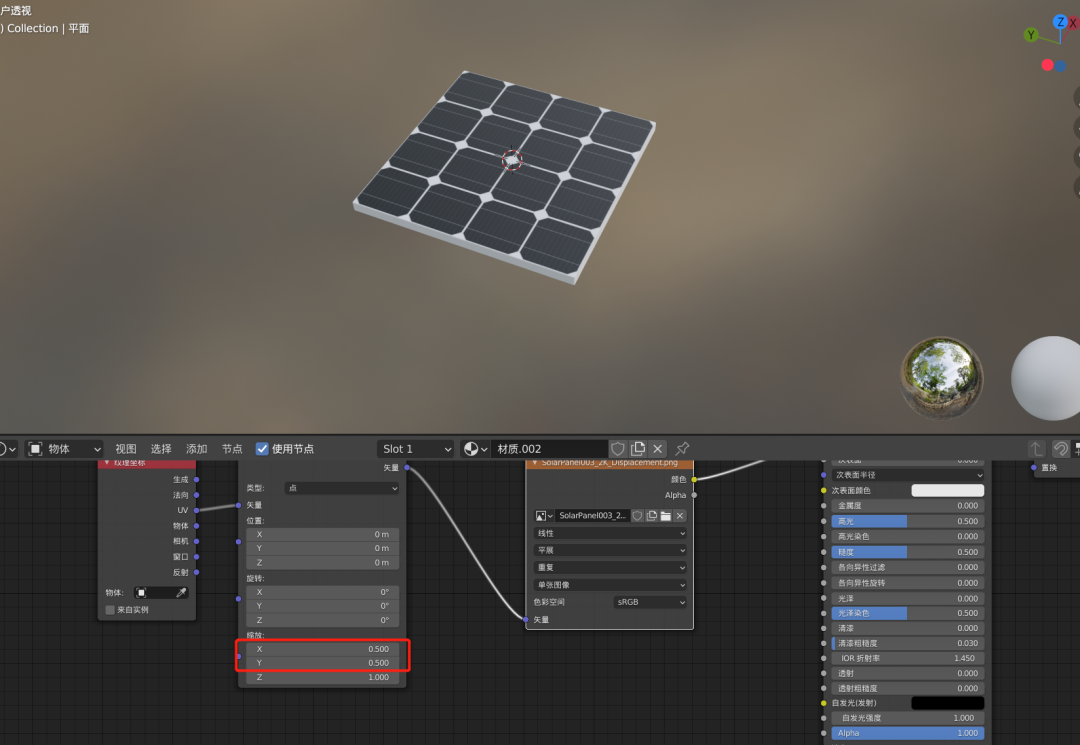Unlink the SolarPanel003 image with X

point(680,516)
